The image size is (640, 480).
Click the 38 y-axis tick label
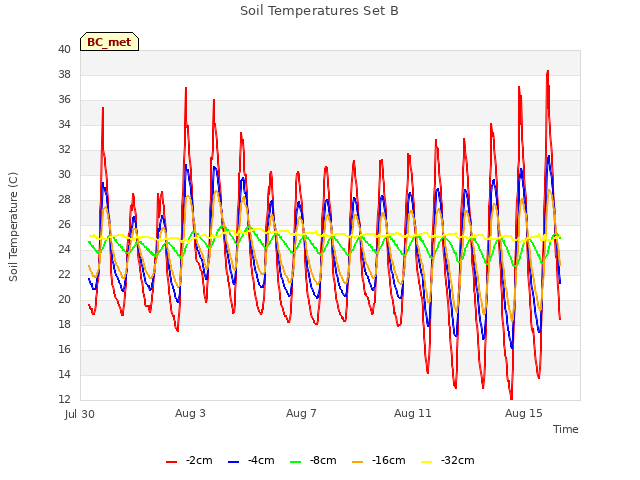(x=64, y=75)
